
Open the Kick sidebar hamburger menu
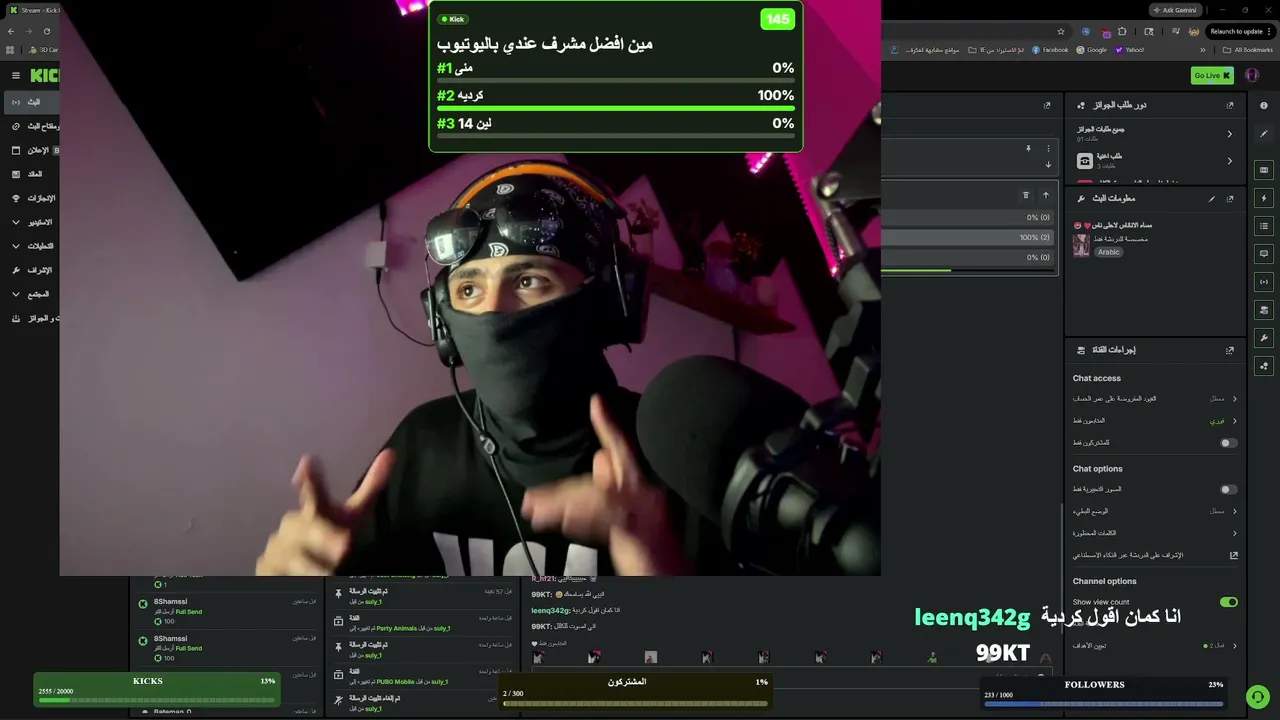click(x=16, y=75)
